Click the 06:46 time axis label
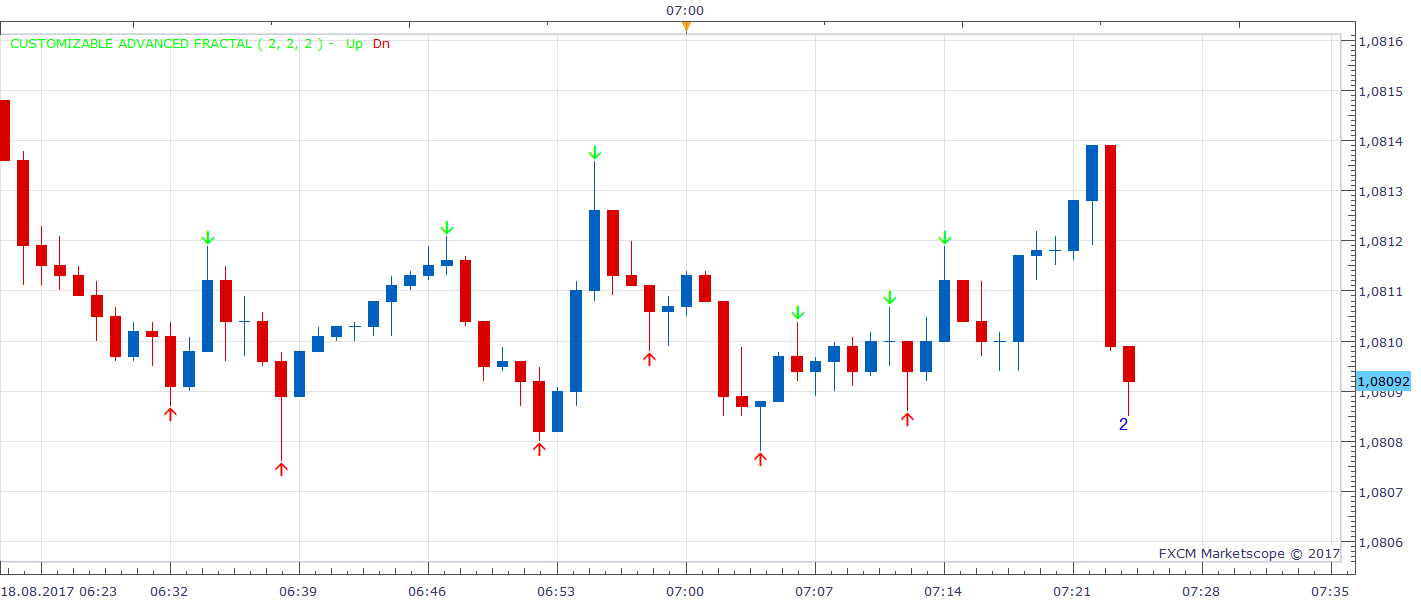1421x604 pixels. [427, 592]
